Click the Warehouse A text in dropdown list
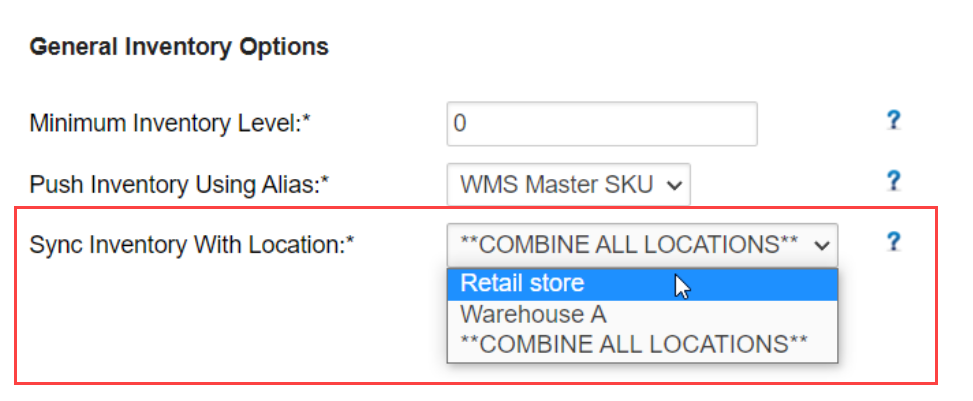Image resolution: width=973 pixels, height=401 pixels. point(533,315)
